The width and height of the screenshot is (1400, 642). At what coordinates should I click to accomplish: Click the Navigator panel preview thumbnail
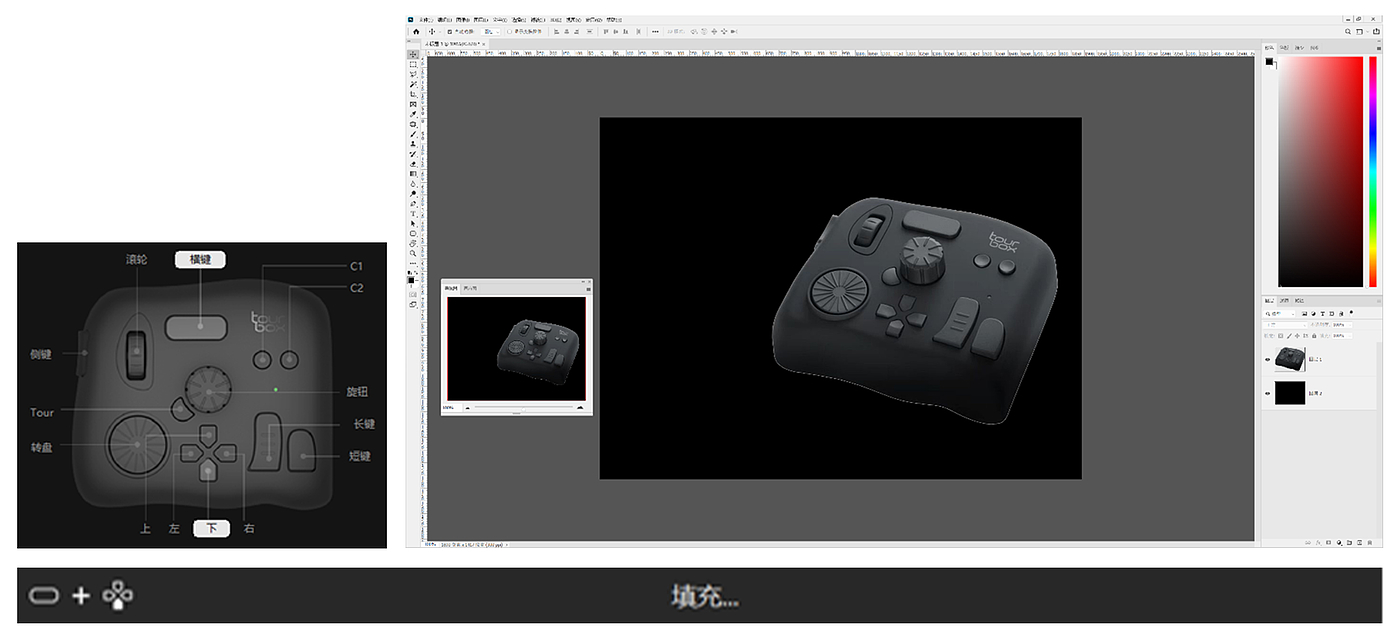[516, 348]
